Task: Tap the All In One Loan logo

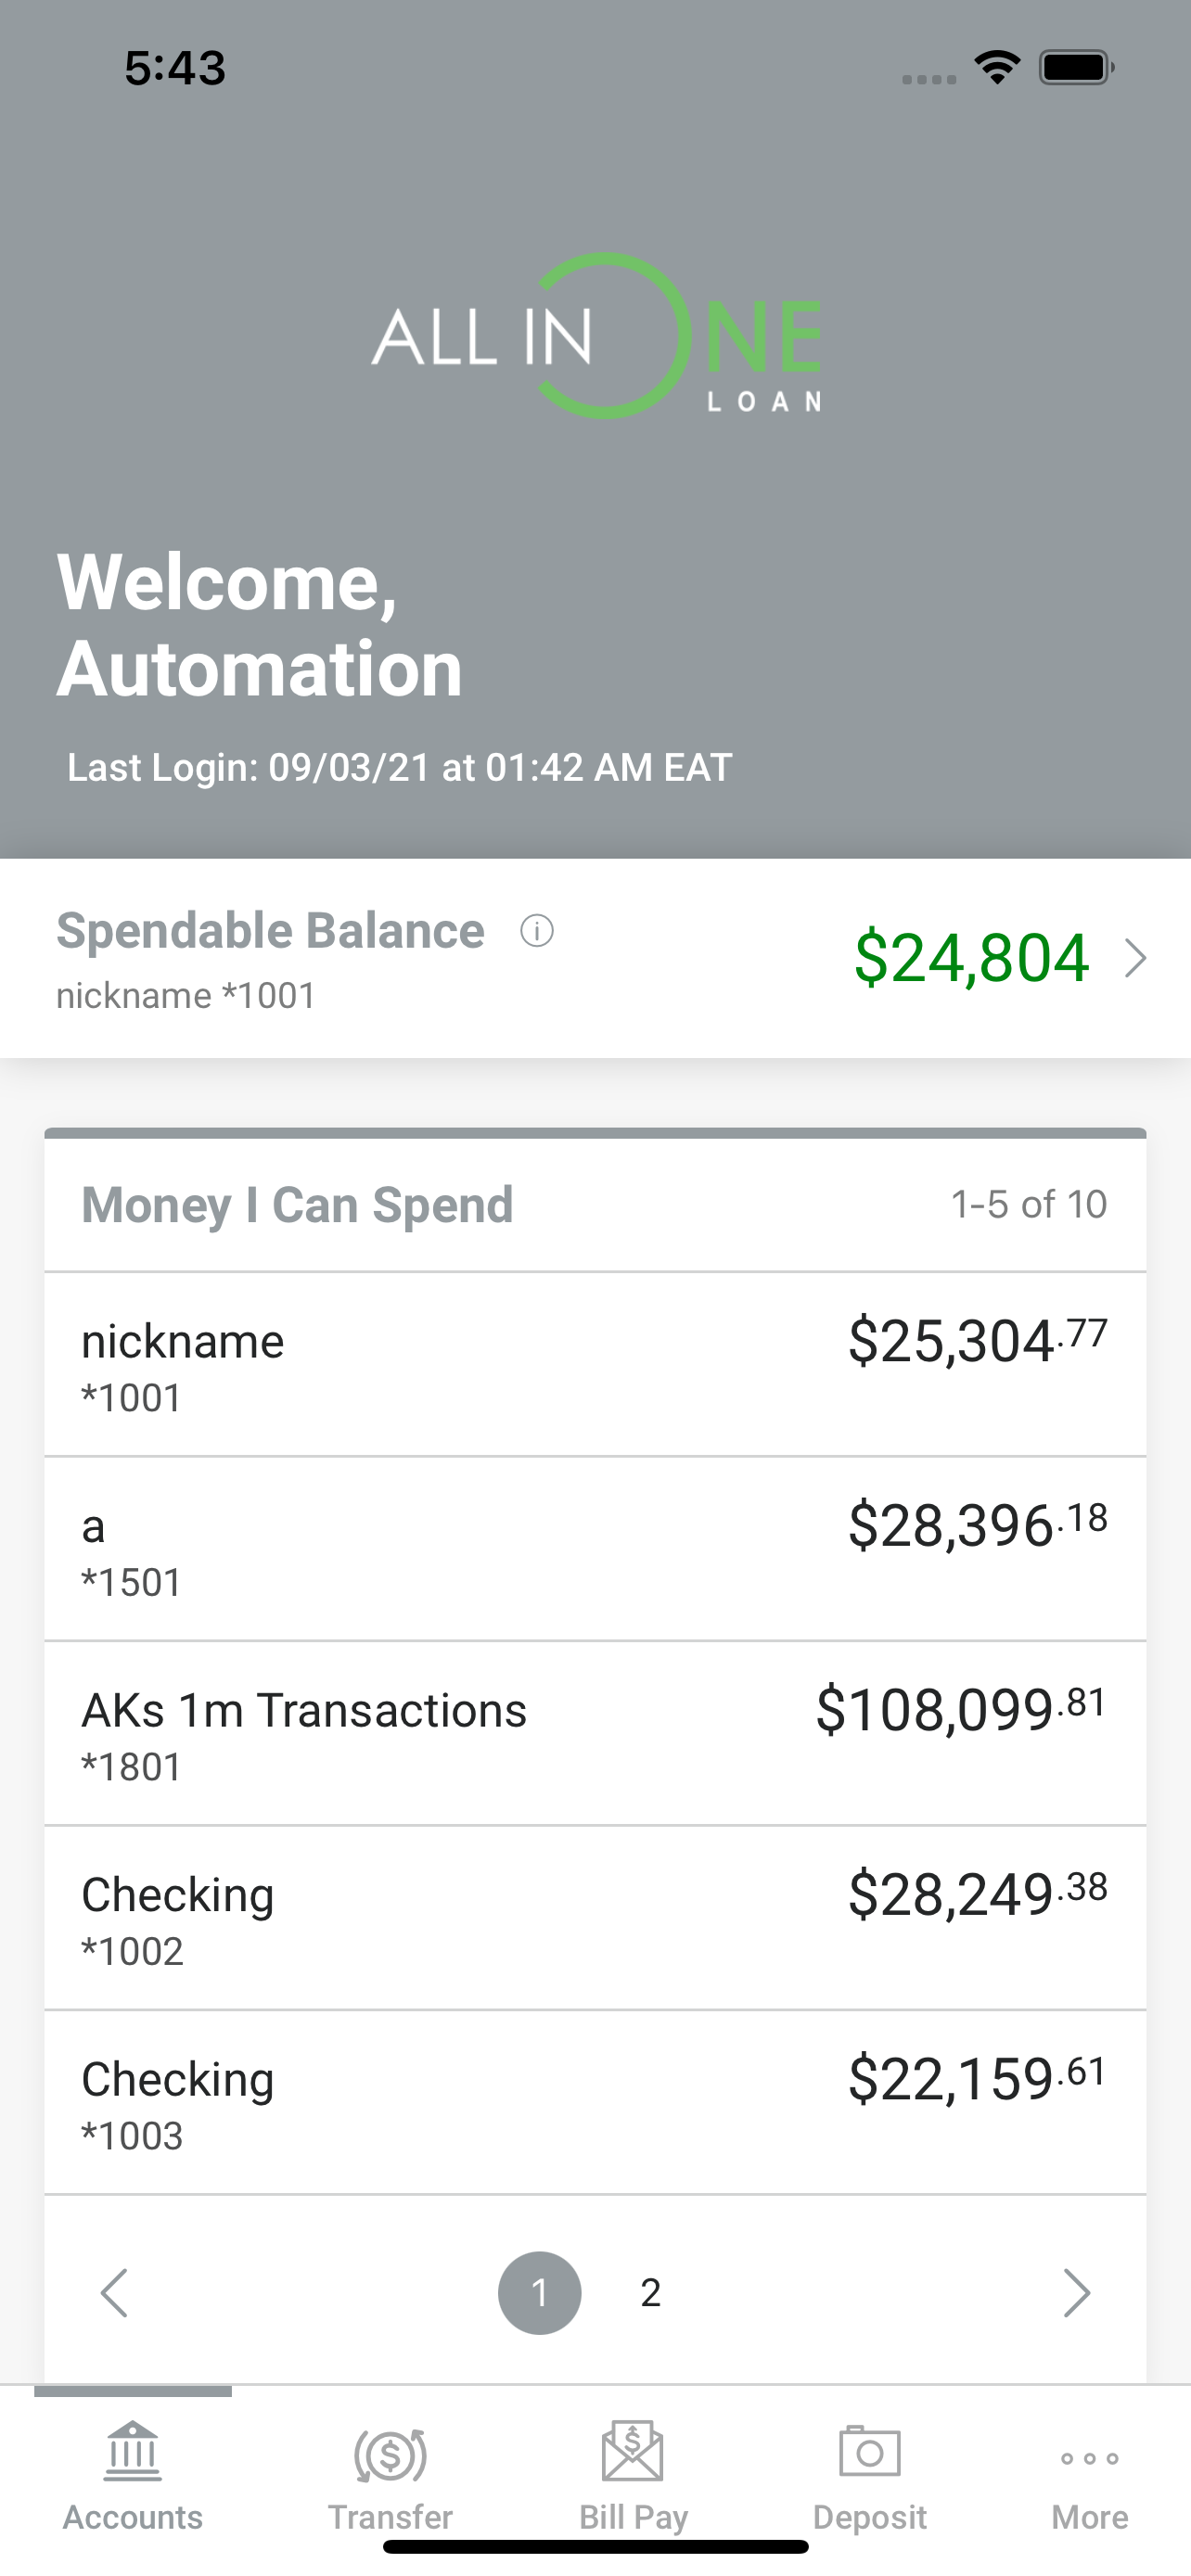Action: pyautogui.click(x=596, y=336)
